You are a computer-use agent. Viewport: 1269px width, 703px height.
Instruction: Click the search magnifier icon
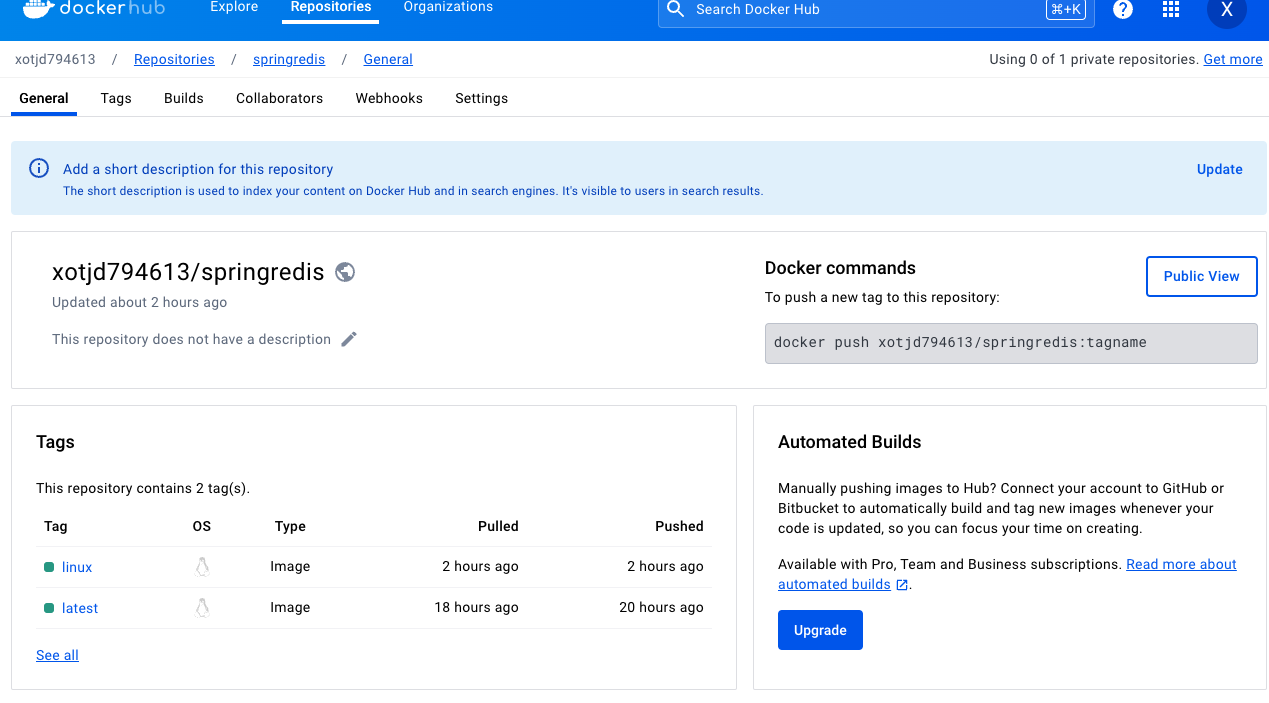[676, 9]
